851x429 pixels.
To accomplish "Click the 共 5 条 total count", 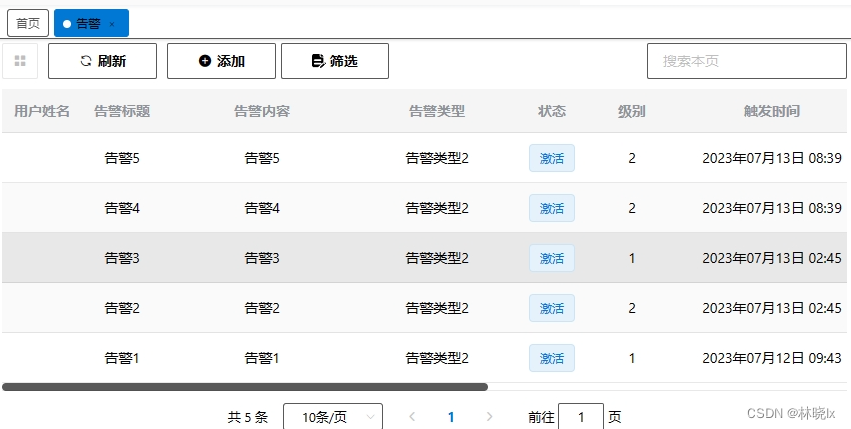I will 247,417.
